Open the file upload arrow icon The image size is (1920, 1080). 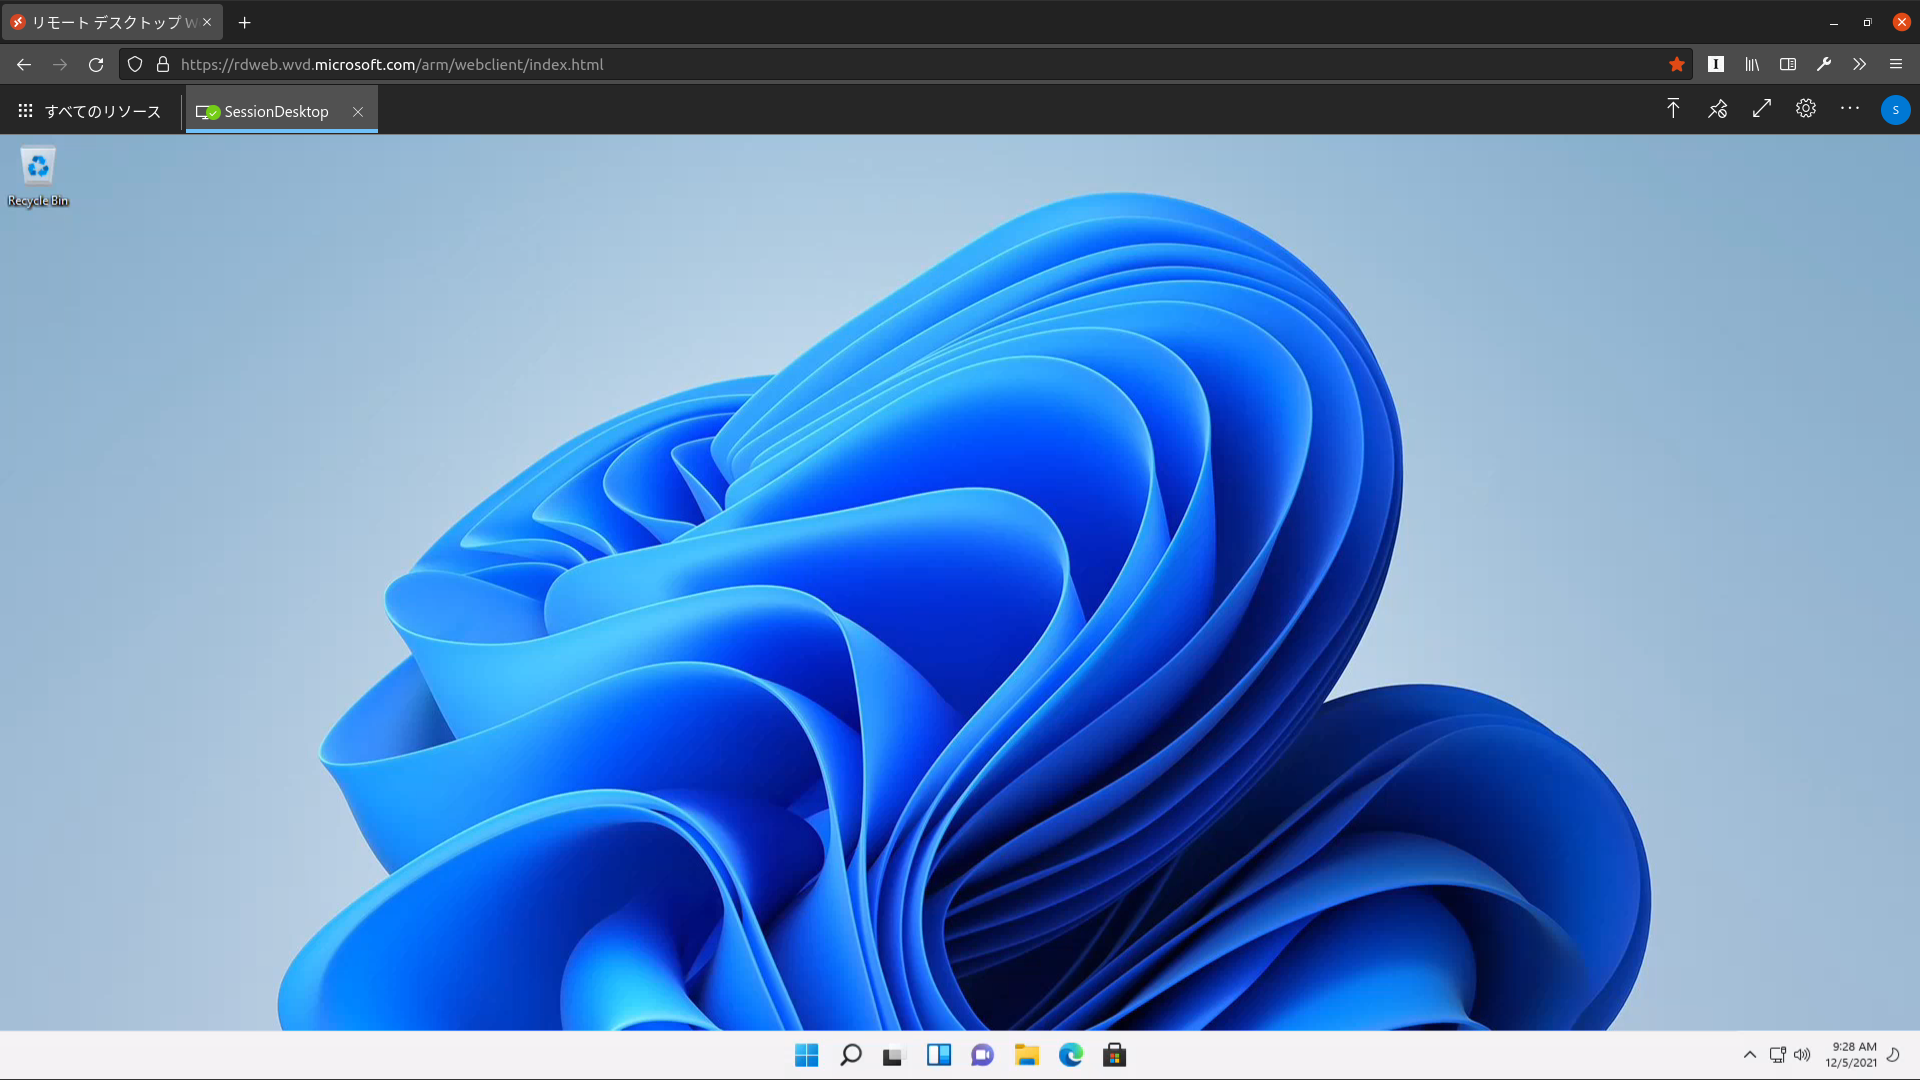[x=1673, y=109]
